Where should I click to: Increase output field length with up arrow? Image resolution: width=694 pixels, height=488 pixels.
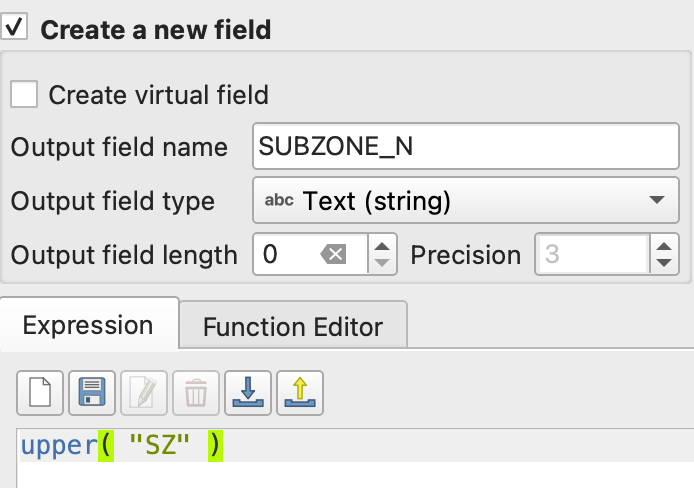[383, 245]
